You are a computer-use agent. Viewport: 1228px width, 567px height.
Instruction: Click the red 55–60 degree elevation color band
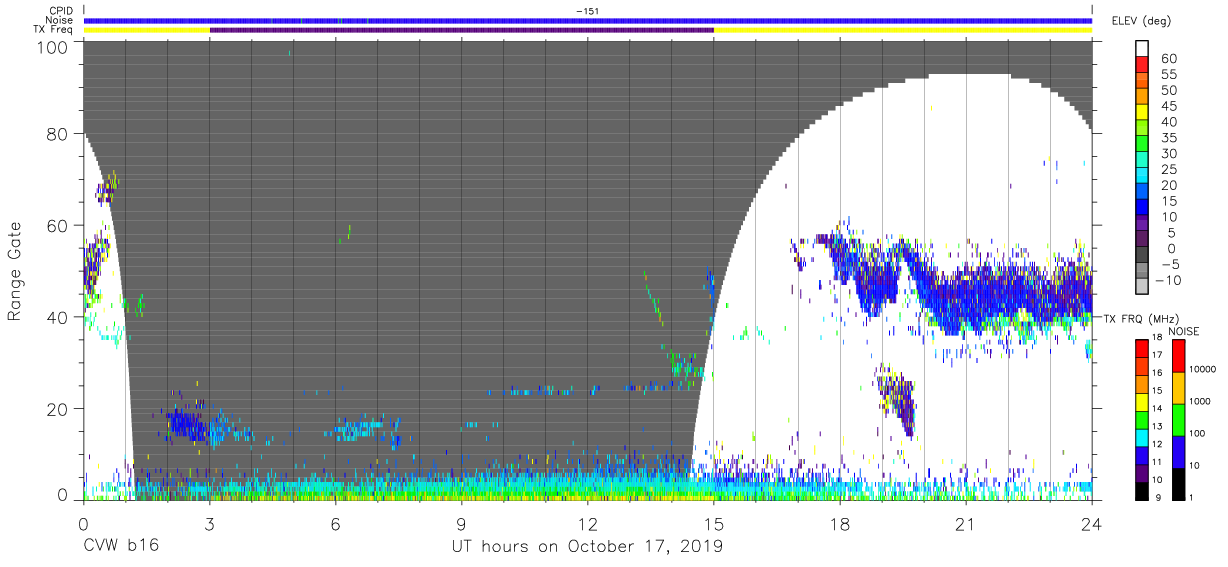pyautogui.click(x=1142, y=64)
